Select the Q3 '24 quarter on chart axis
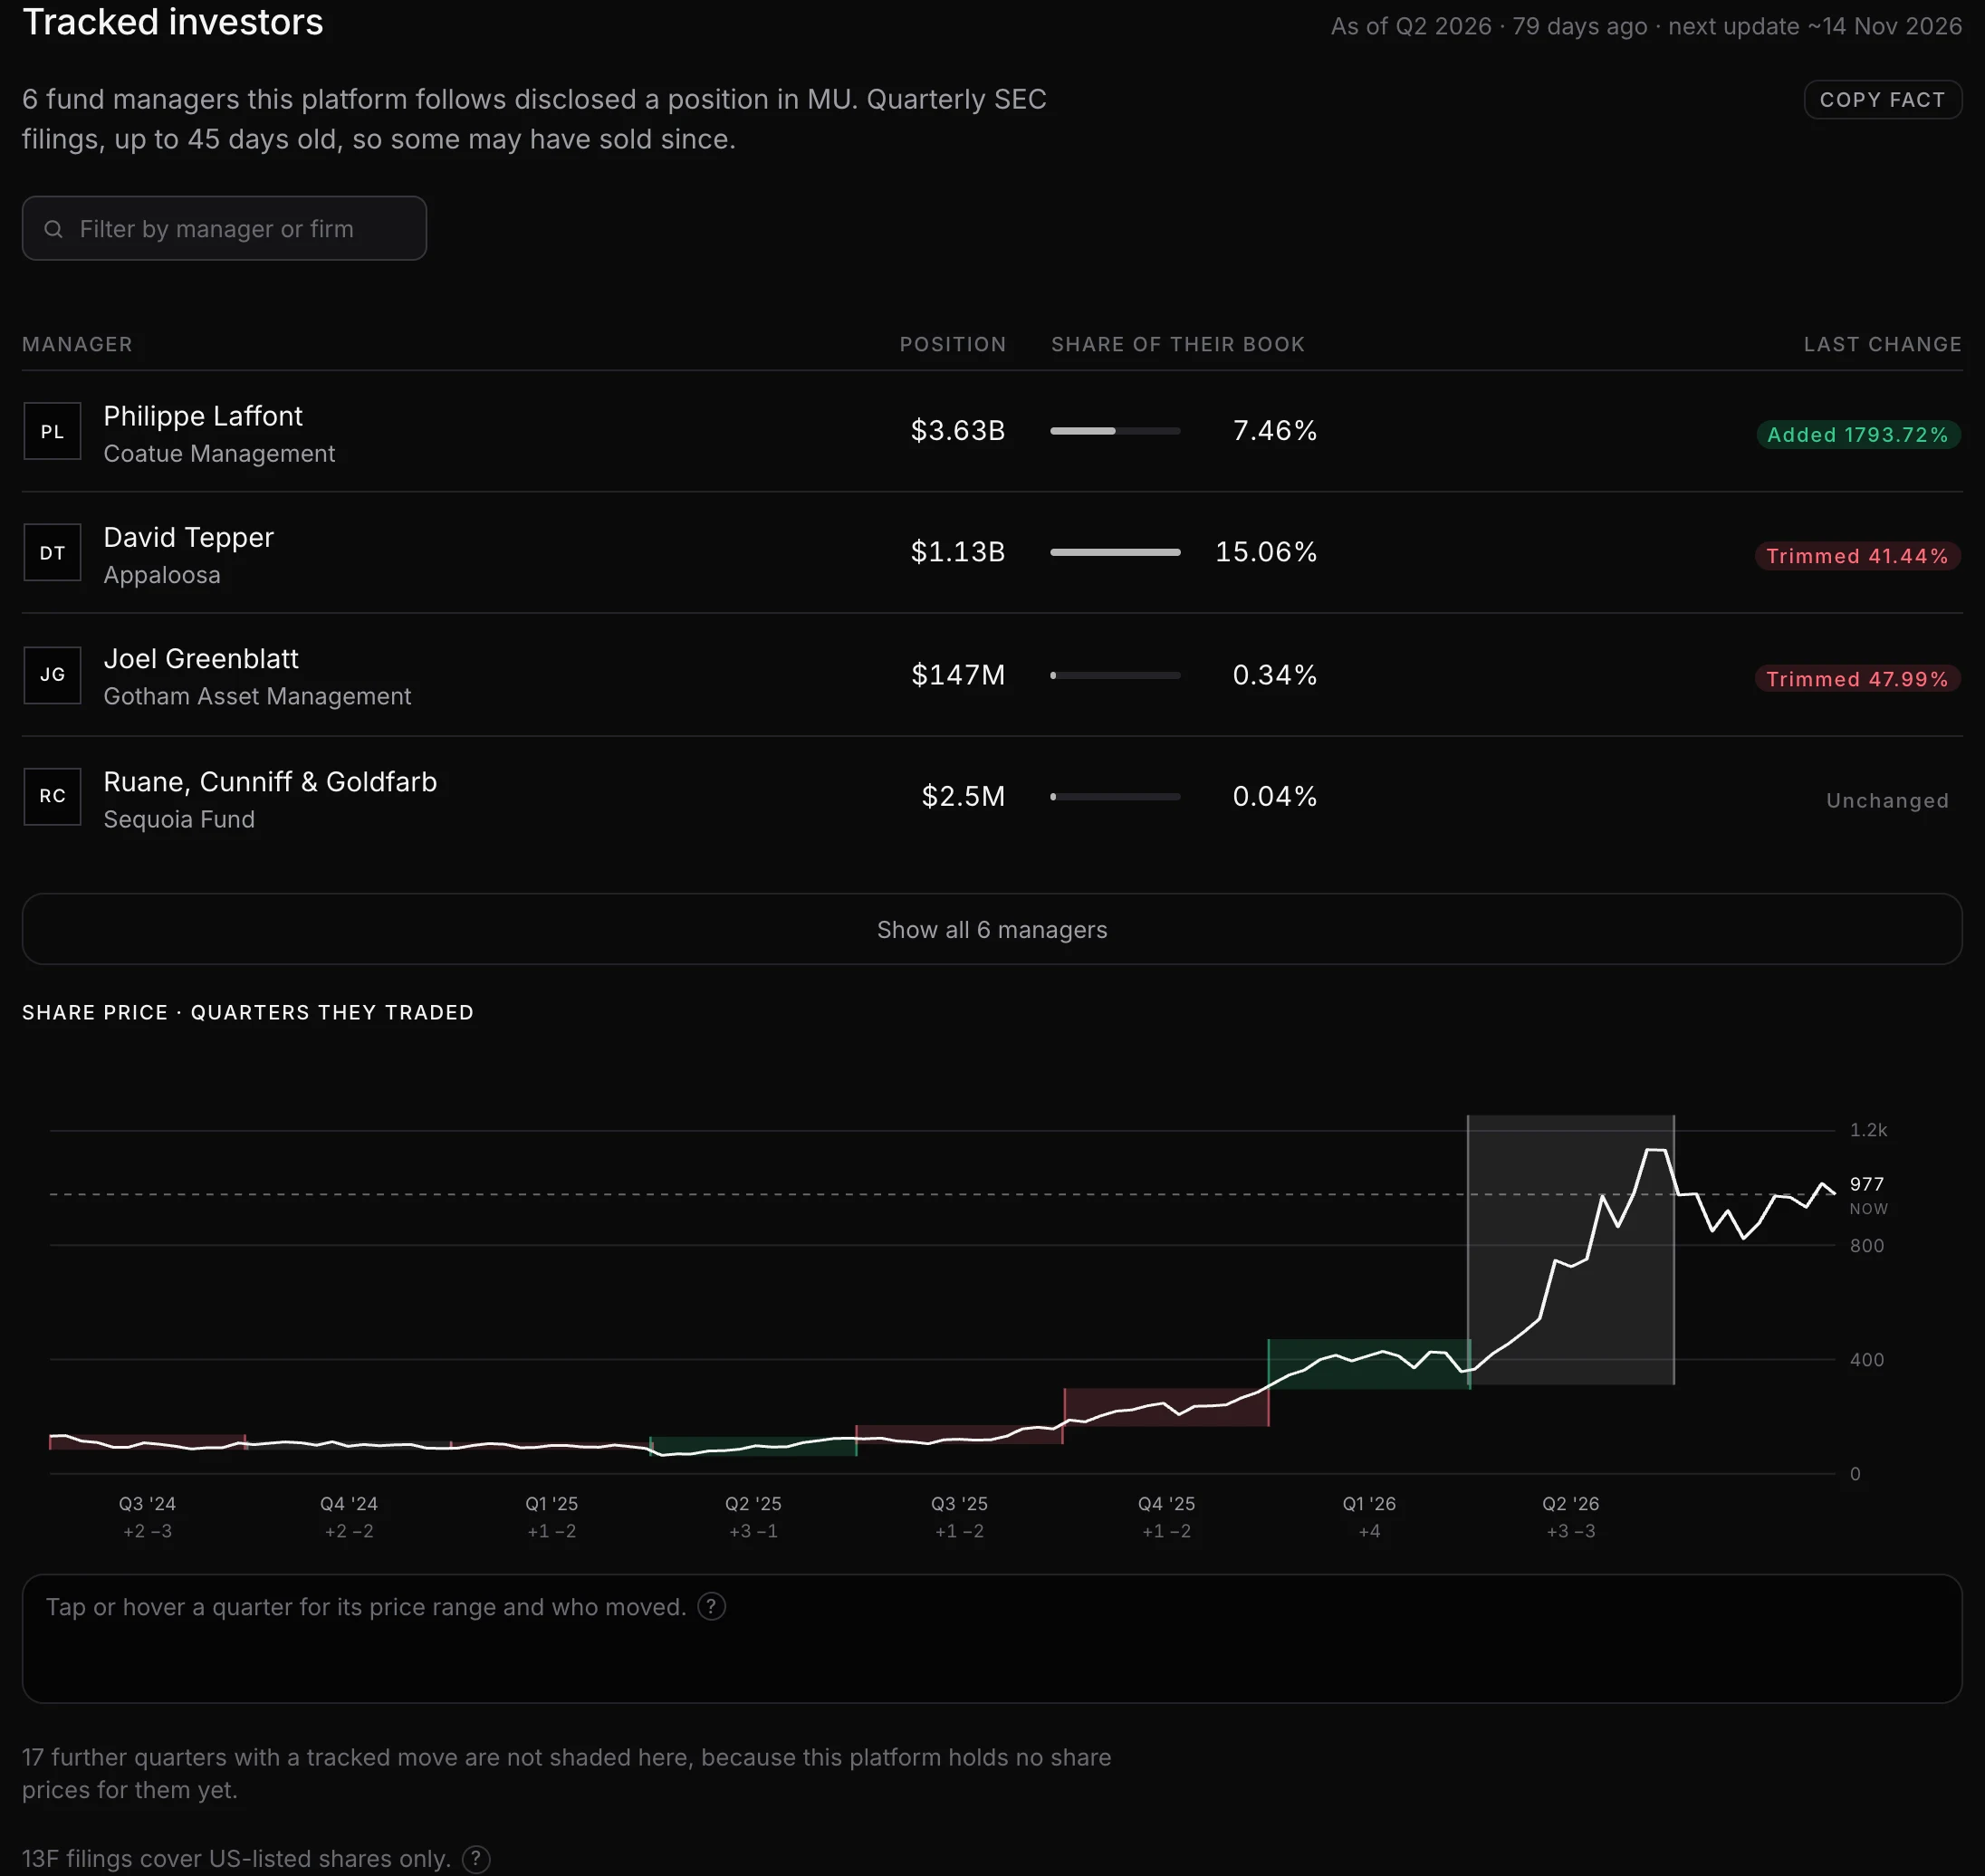The height and width of the screenshot is (1876, 1985). (147, 1504)
